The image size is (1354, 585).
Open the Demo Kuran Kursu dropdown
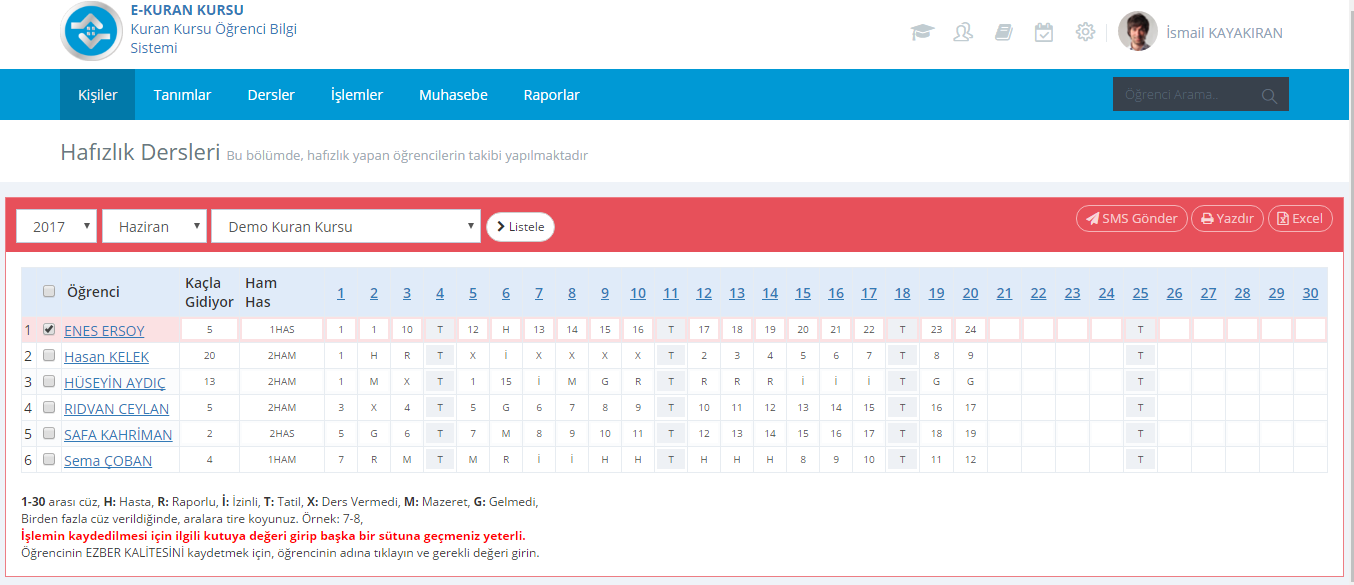click(346, 227)
